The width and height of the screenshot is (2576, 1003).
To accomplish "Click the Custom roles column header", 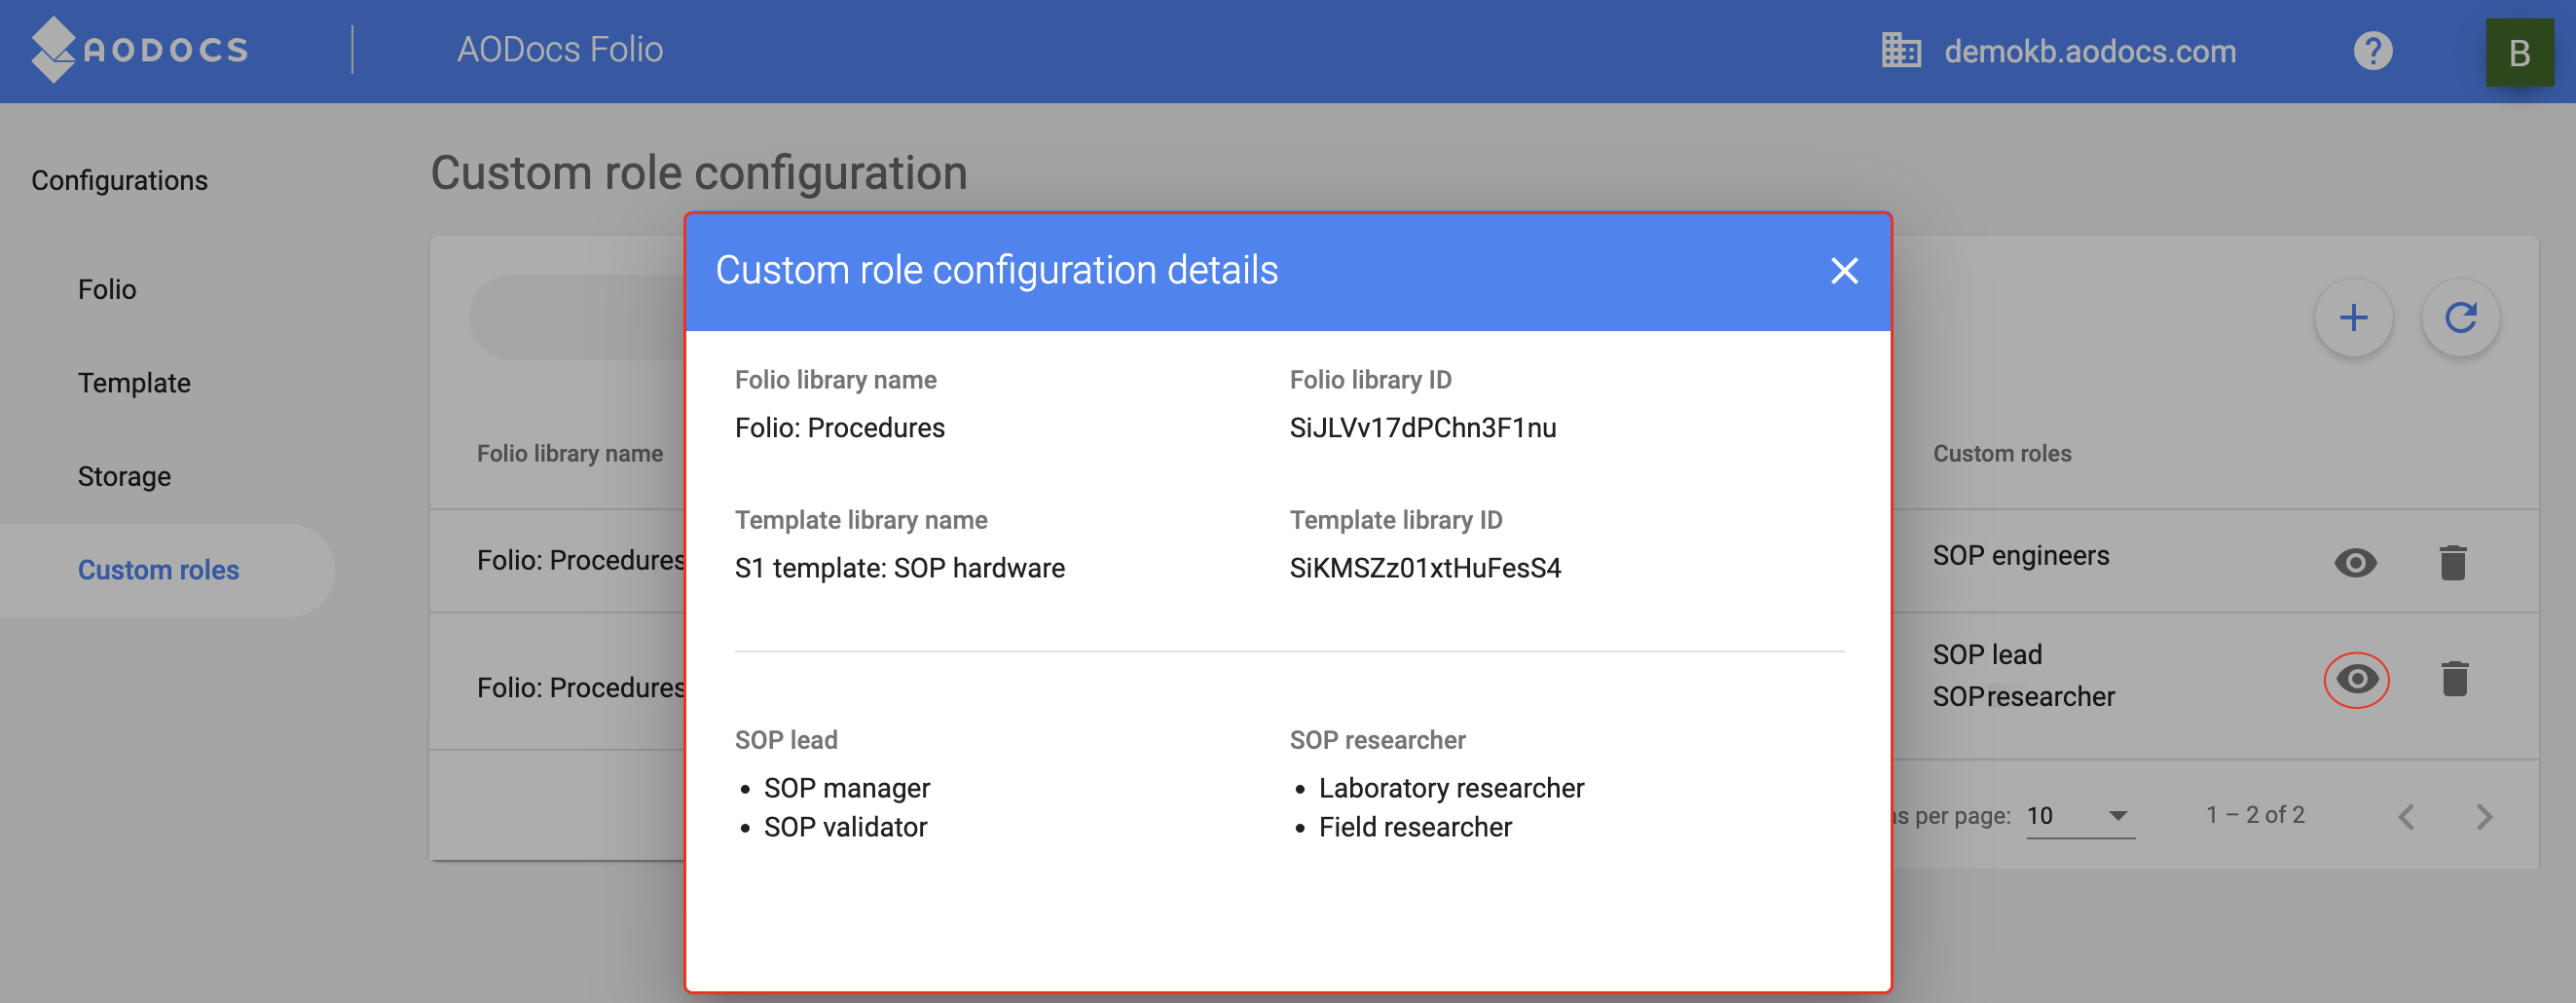I will [2001, 454].
